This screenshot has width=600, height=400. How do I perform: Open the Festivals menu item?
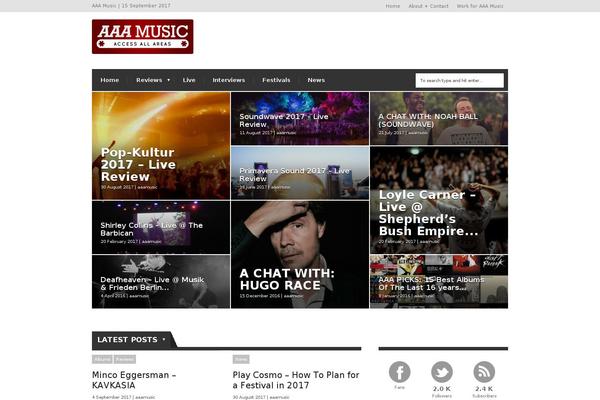pyautogui.click(x=276, y=80)
